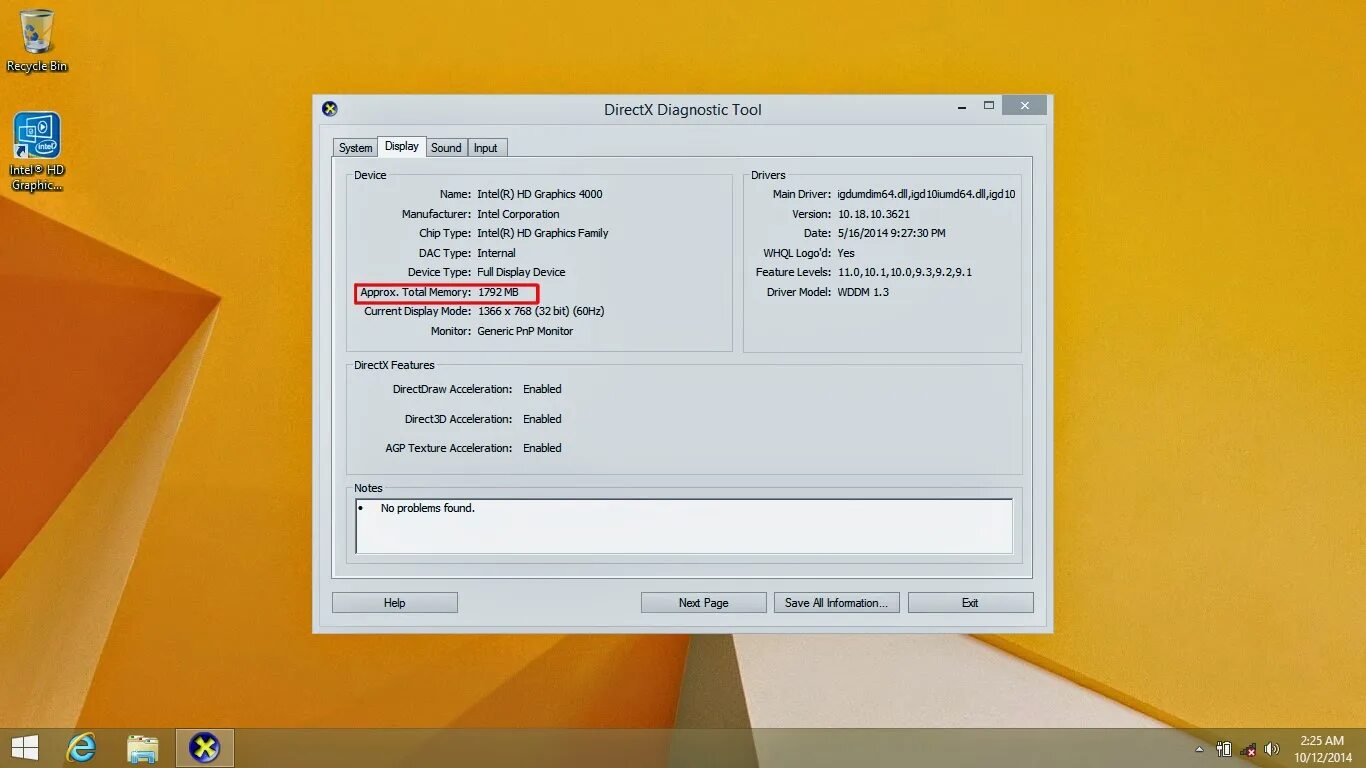1366x768 pixels.
Task: Click display mode '1366 x 768 (32 bit) (60Hz)'
Action: point(541,311)
